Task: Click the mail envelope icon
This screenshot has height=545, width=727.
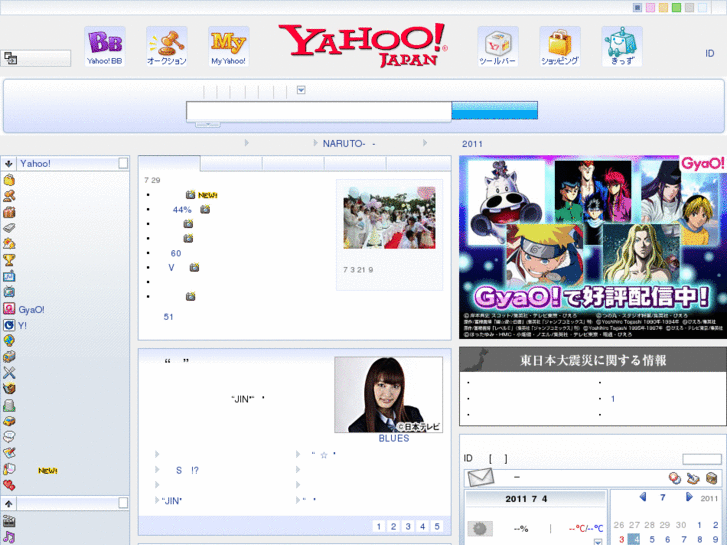Action: pyautogui.click(x=481, y=477)
